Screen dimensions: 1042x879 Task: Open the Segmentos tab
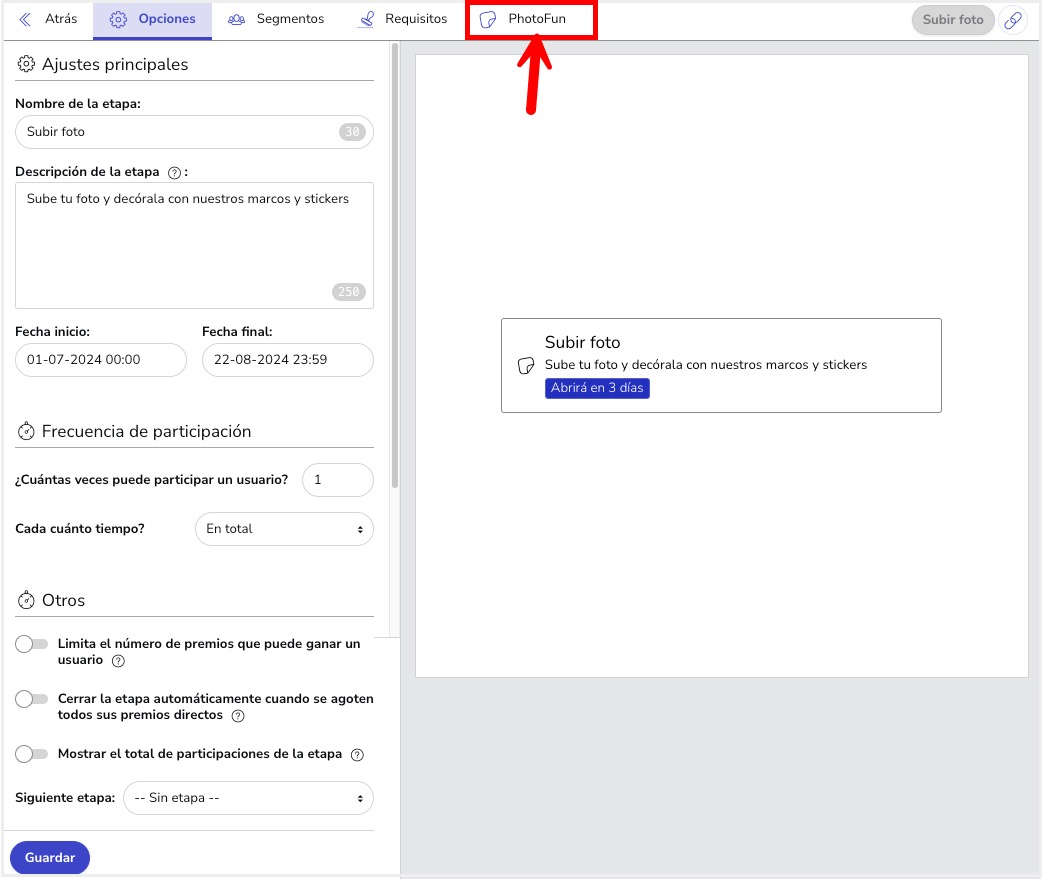tap(276, 20)
